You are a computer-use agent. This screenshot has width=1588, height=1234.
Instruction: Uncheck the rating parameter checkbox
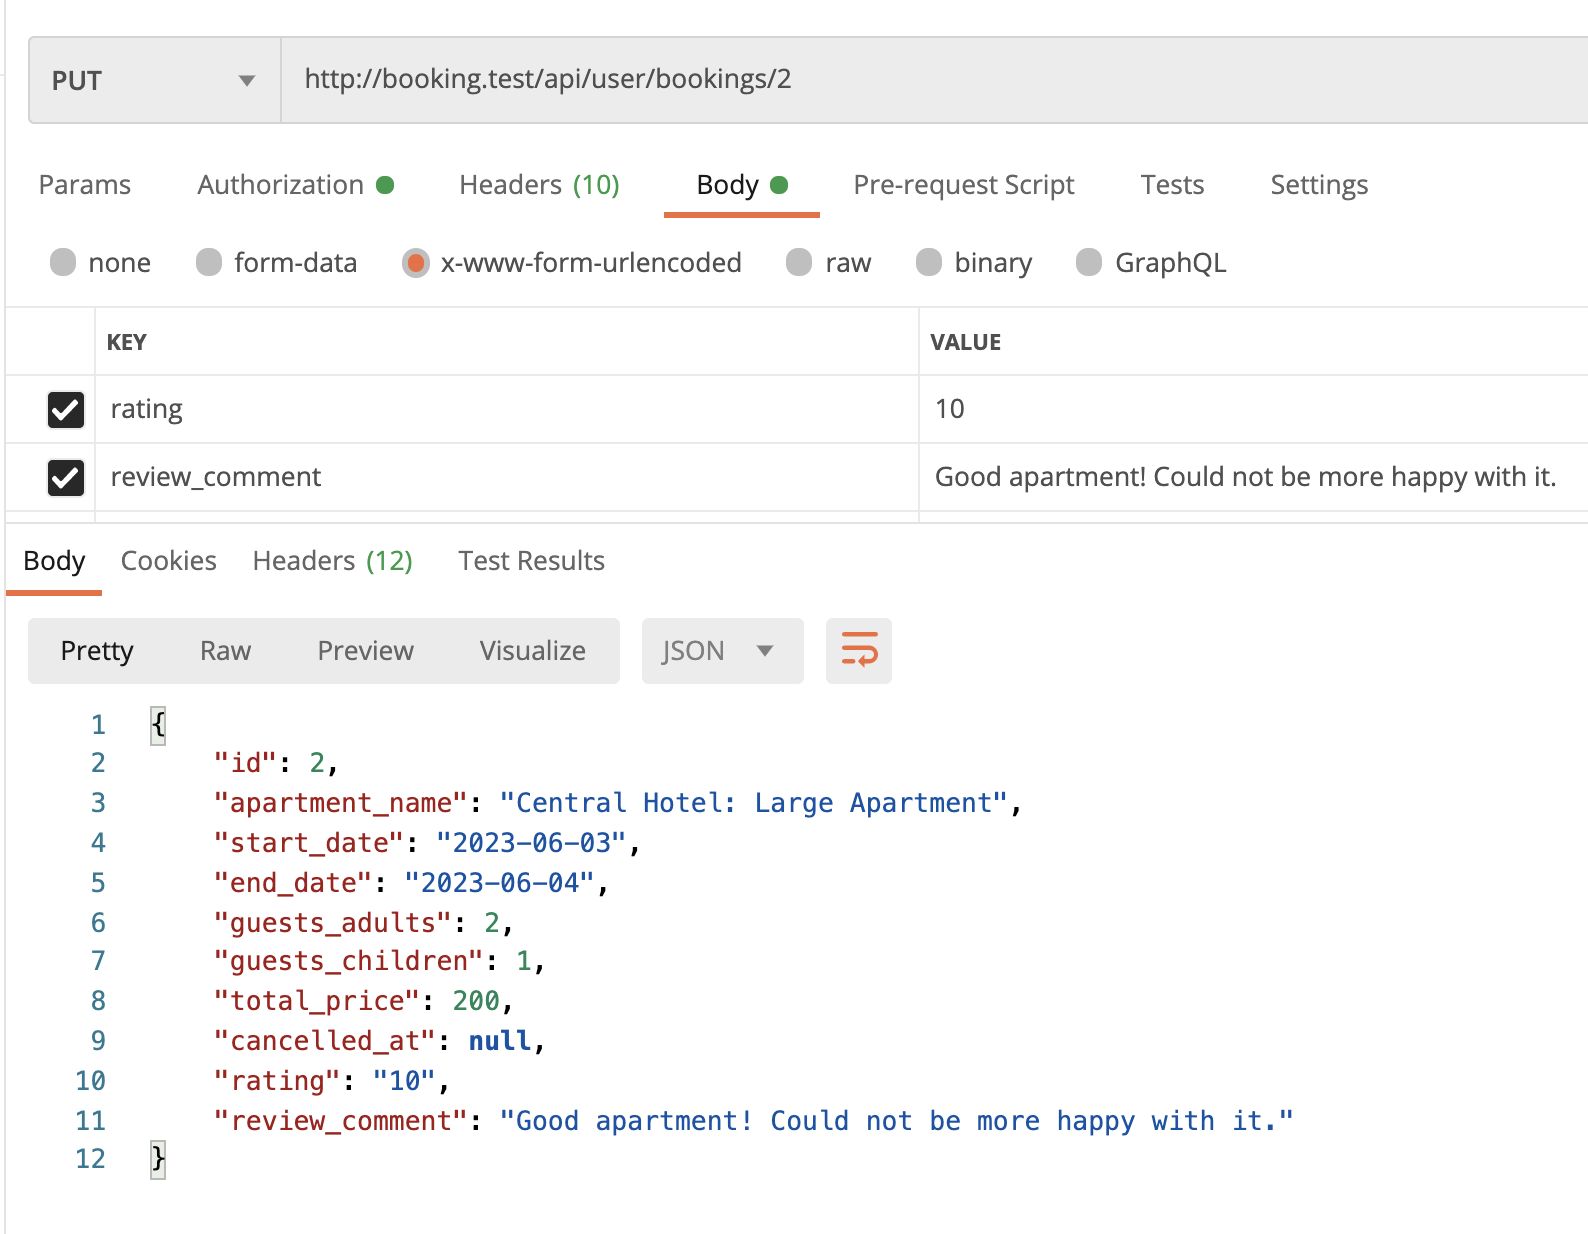(x=66, y=409)
